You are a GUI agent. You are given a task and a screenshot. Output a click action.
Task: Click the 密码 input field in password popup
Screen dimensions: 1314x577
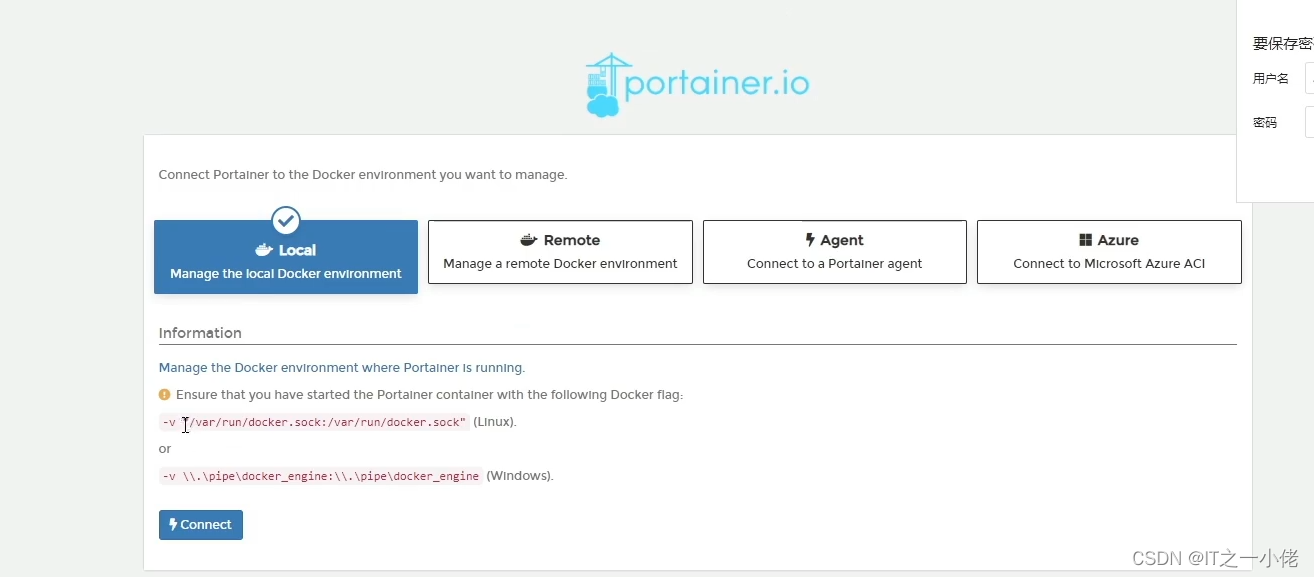pyautogui.click(x=1309, y=122)
